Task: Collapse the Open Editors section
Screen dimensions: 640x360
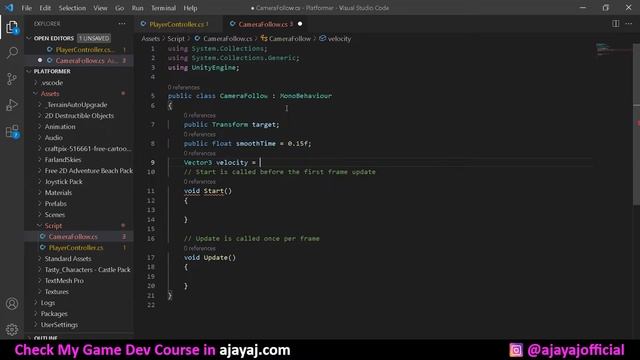Action: 53,38
